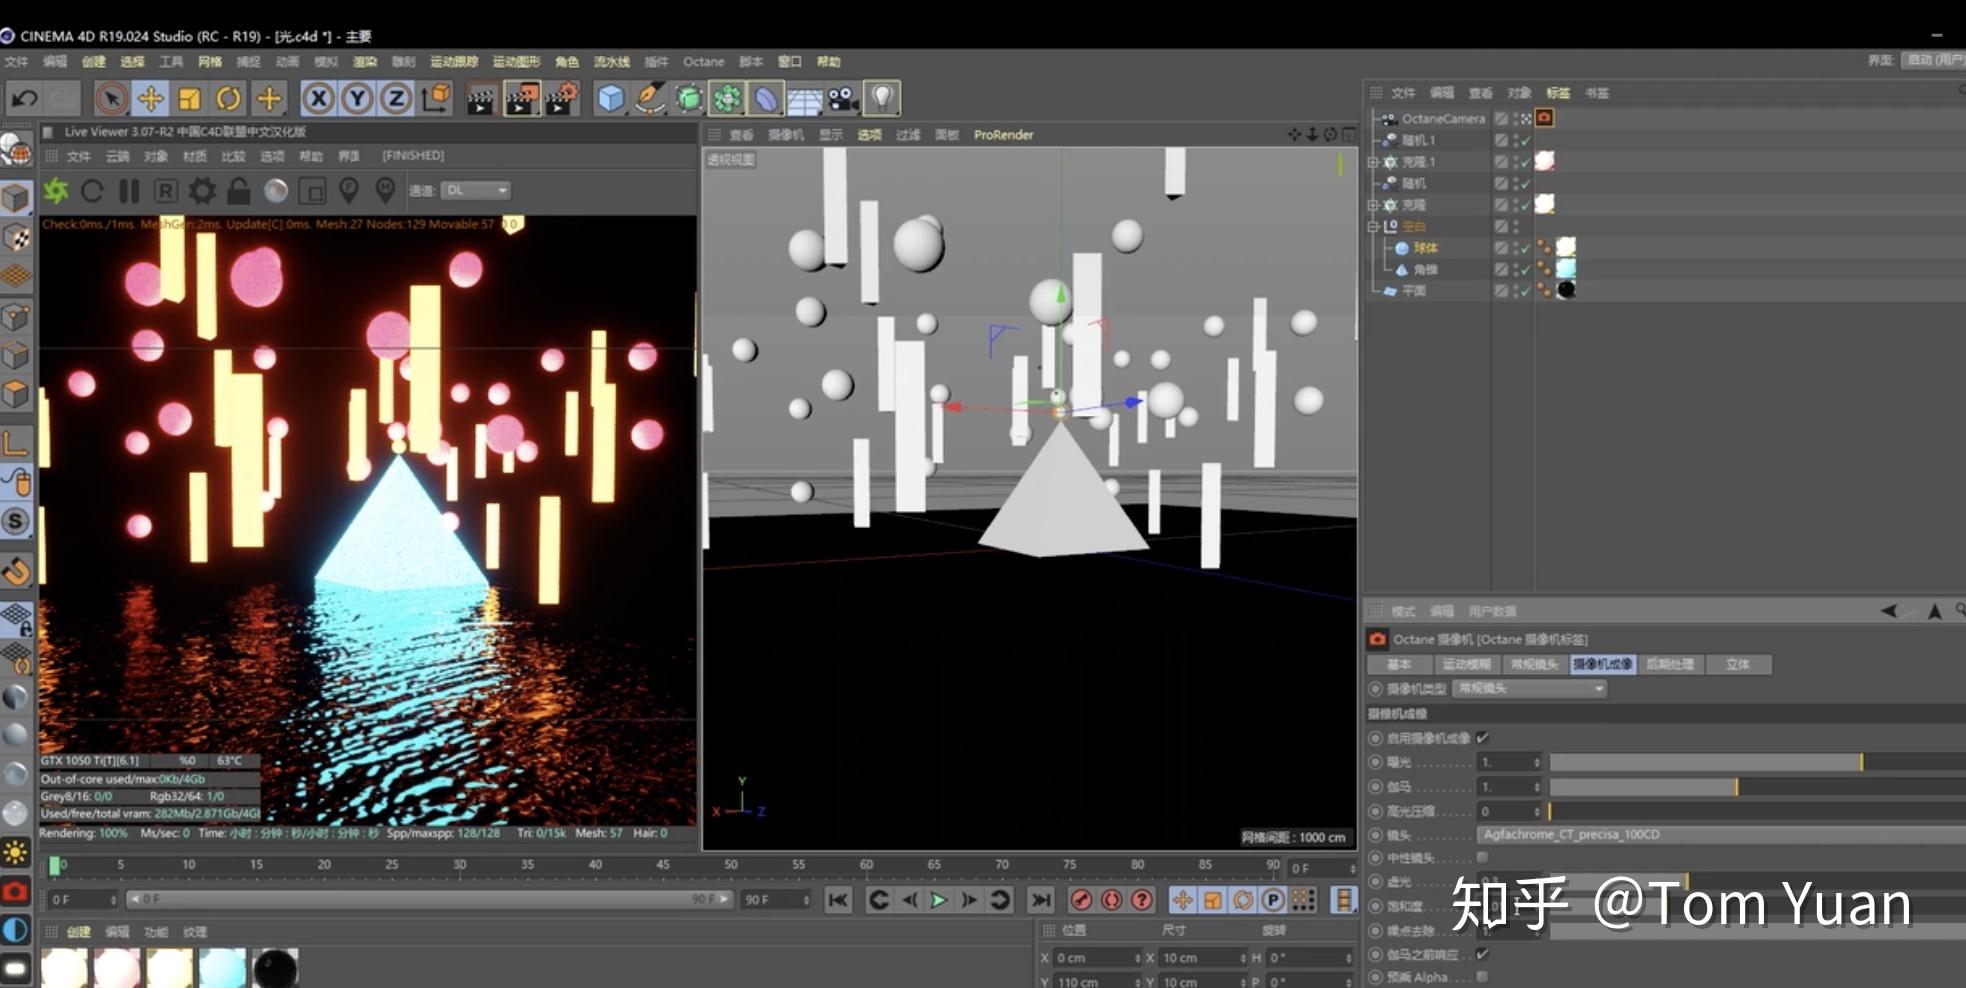Add a cube primitive from toolbar
This screenshot has height=988, width=1966.
pos(610,98)
